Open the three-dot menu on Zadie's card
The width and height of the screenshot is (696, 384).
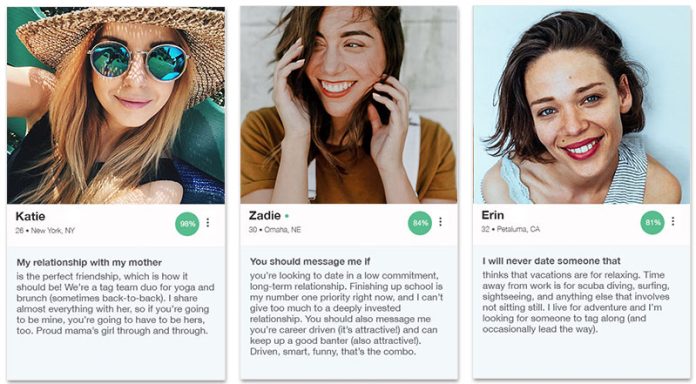tap(440, 222)
